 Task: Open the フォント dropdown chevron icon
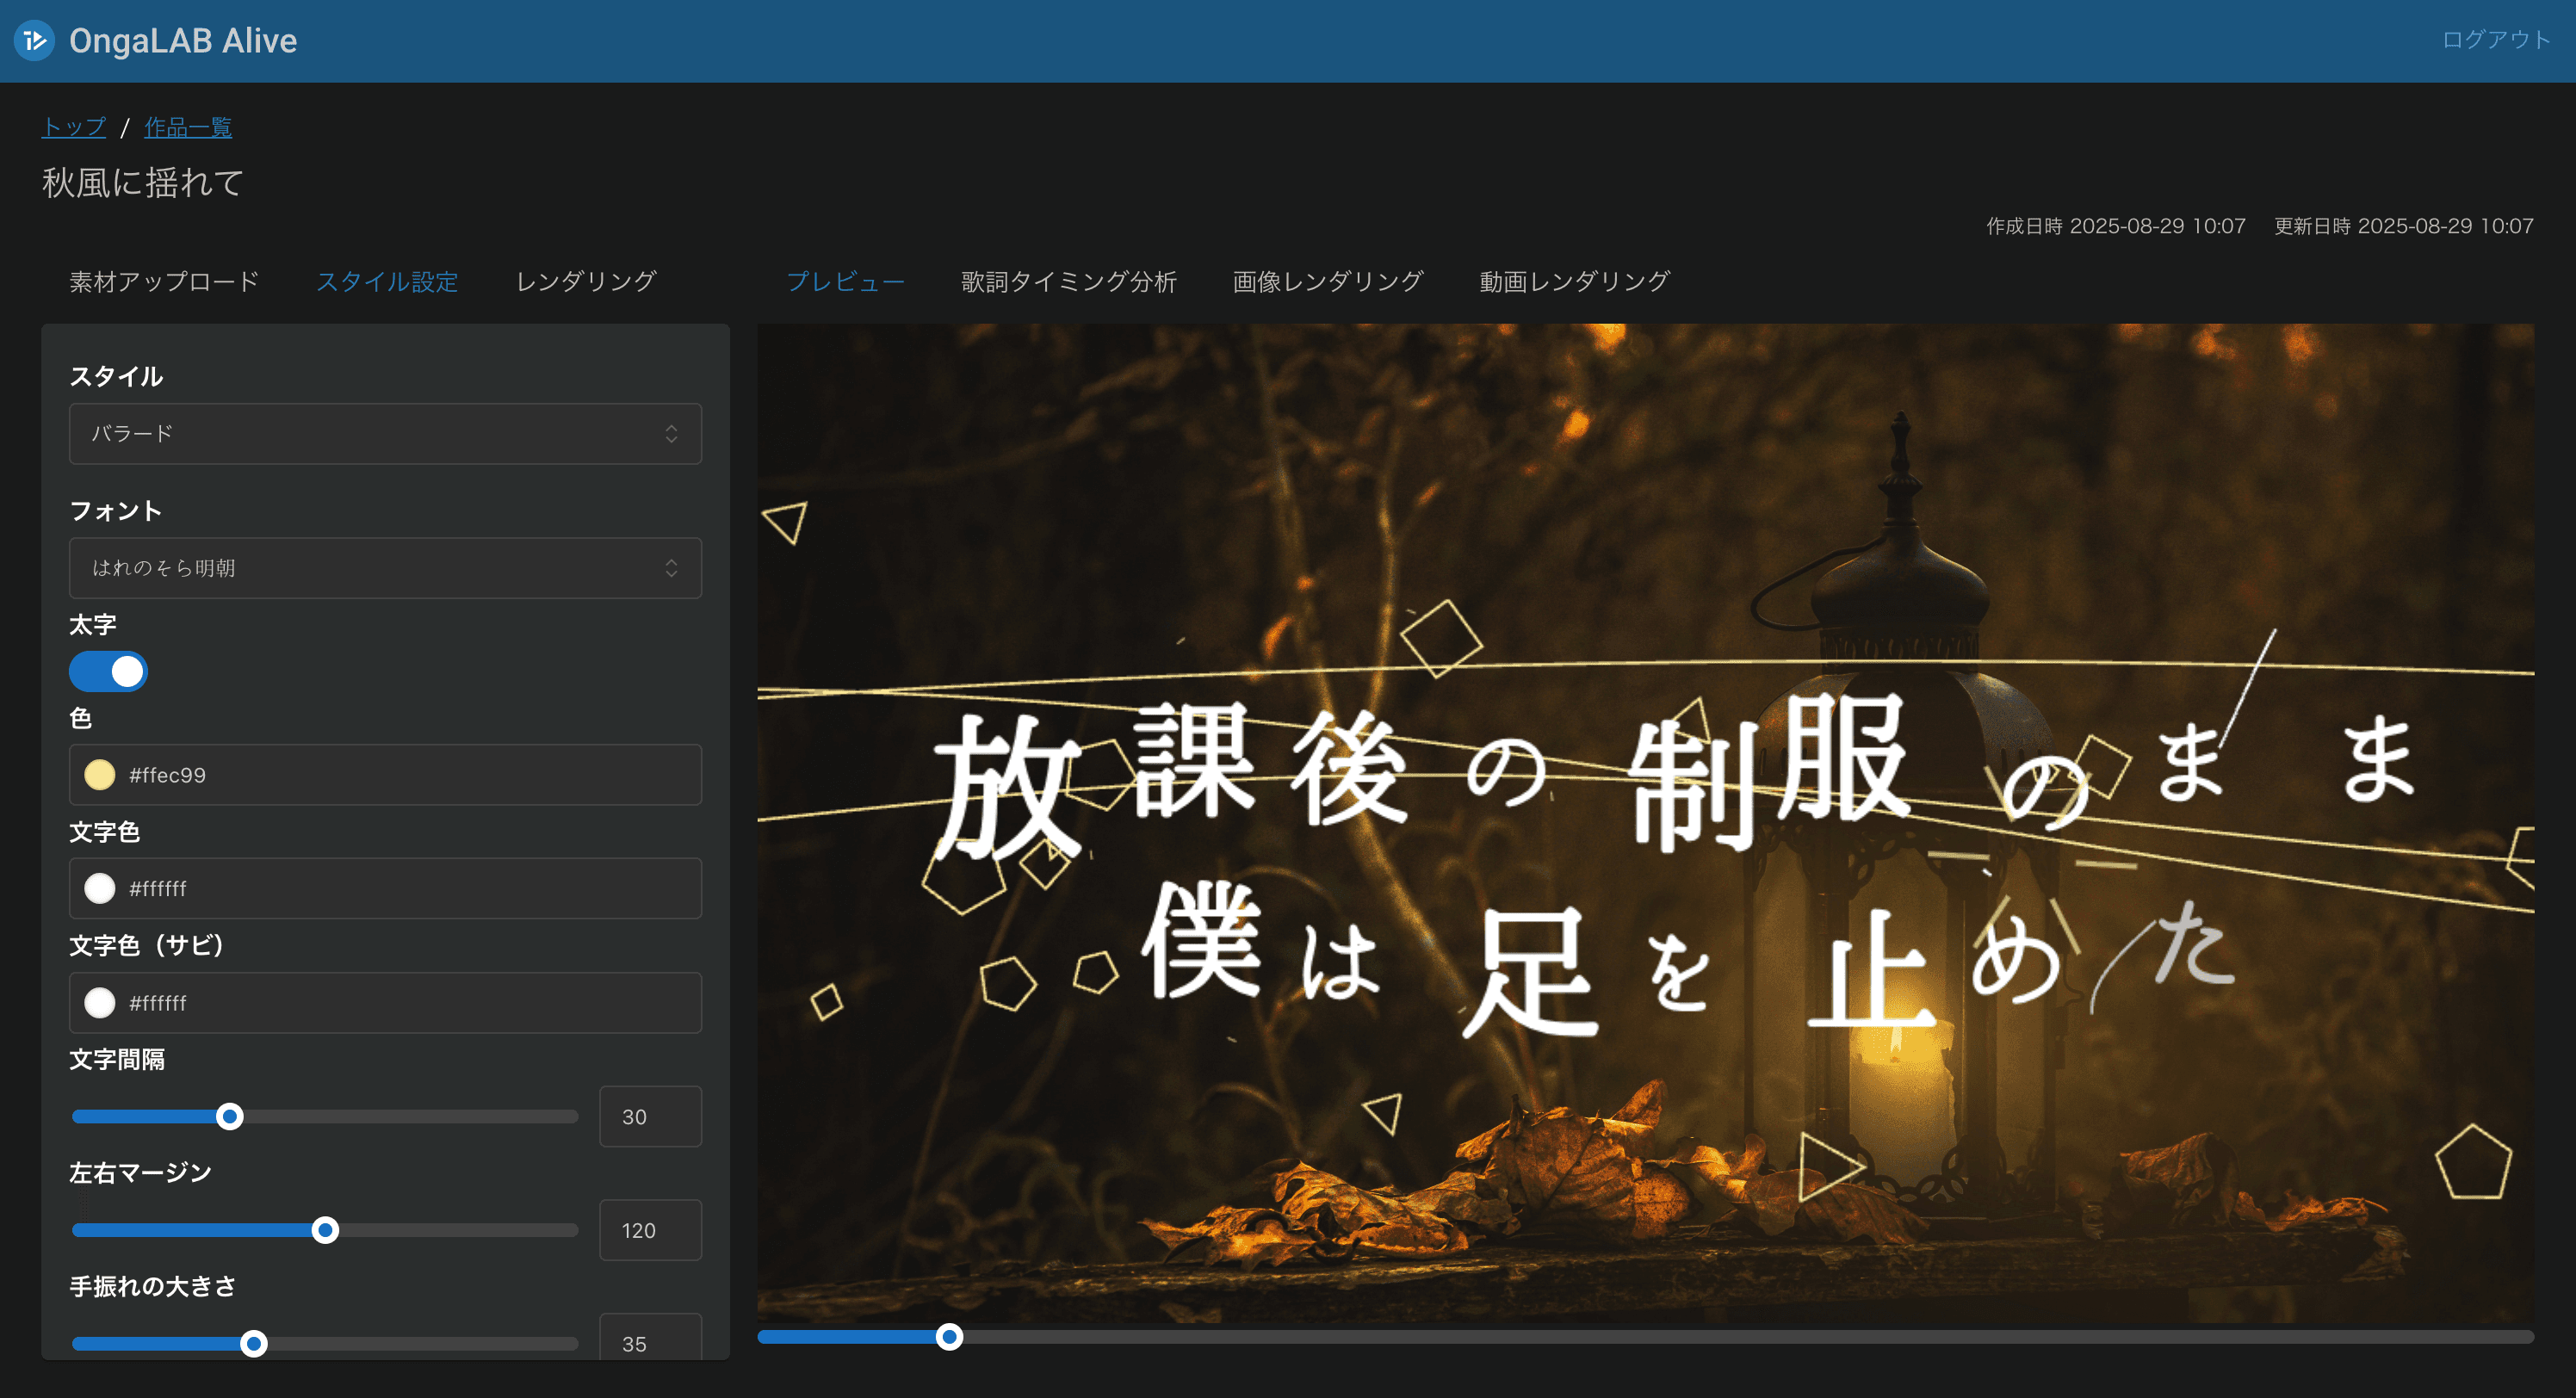click(671, 568)
